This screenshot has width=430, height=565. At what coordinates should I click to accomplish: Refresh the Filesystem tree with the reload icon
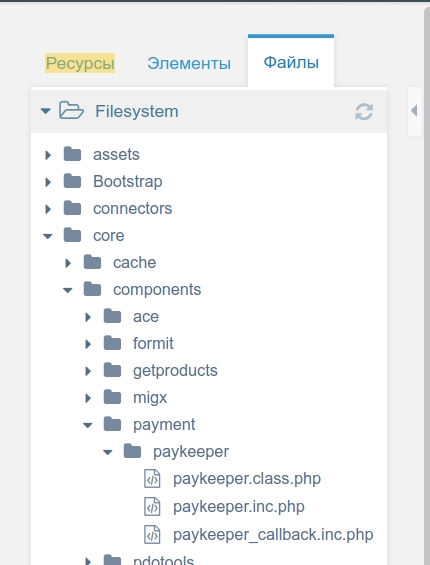click(x=364, y=111)
